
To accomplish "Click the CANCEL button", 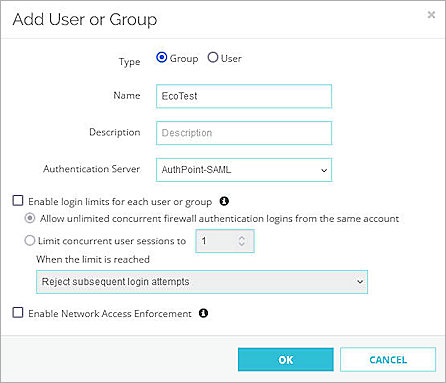I will (388, 360).
